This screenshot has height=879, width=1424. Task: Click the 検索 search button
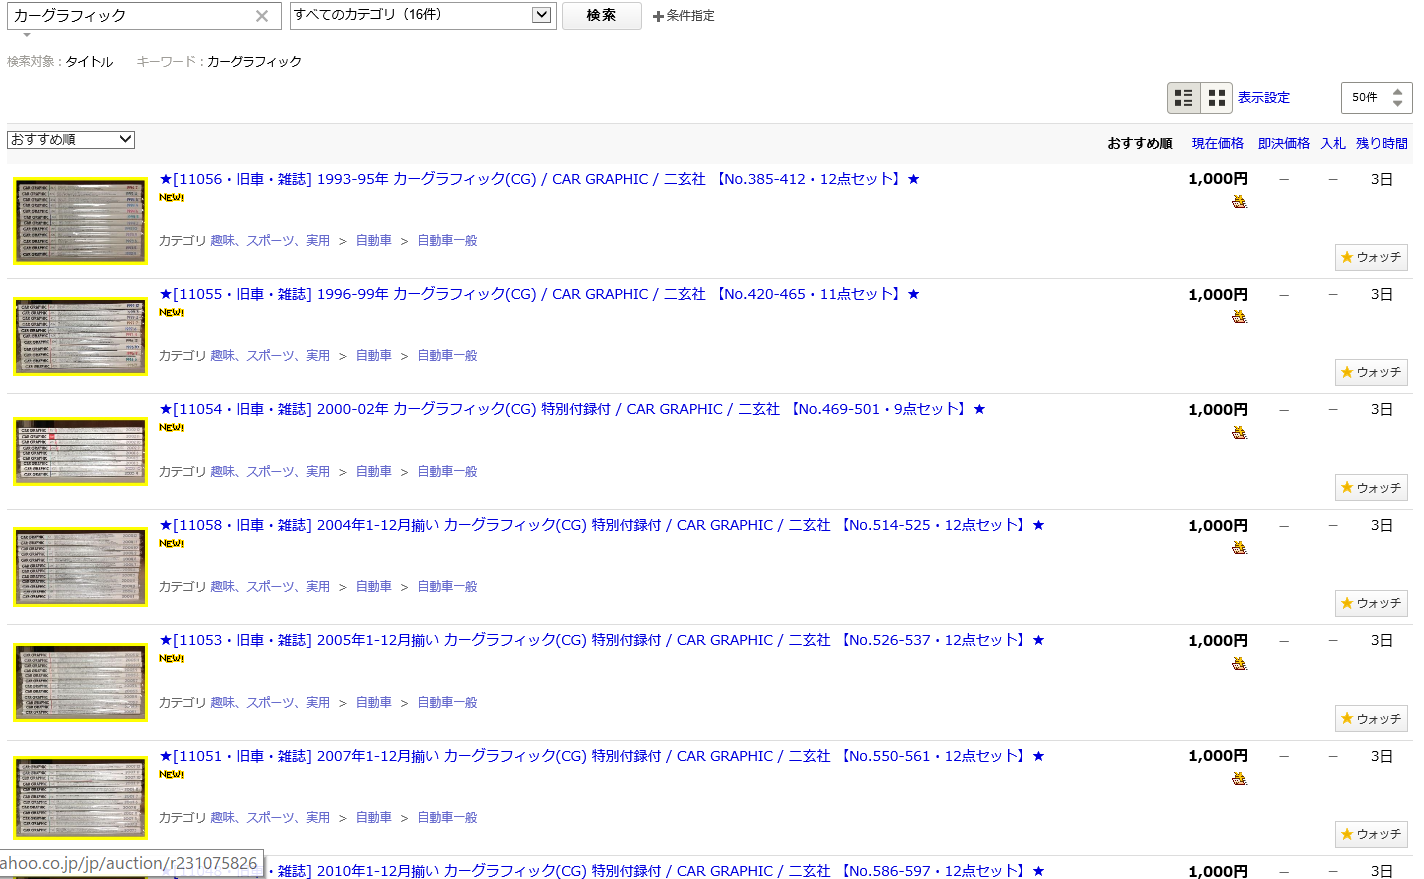(x=601, y=16)
